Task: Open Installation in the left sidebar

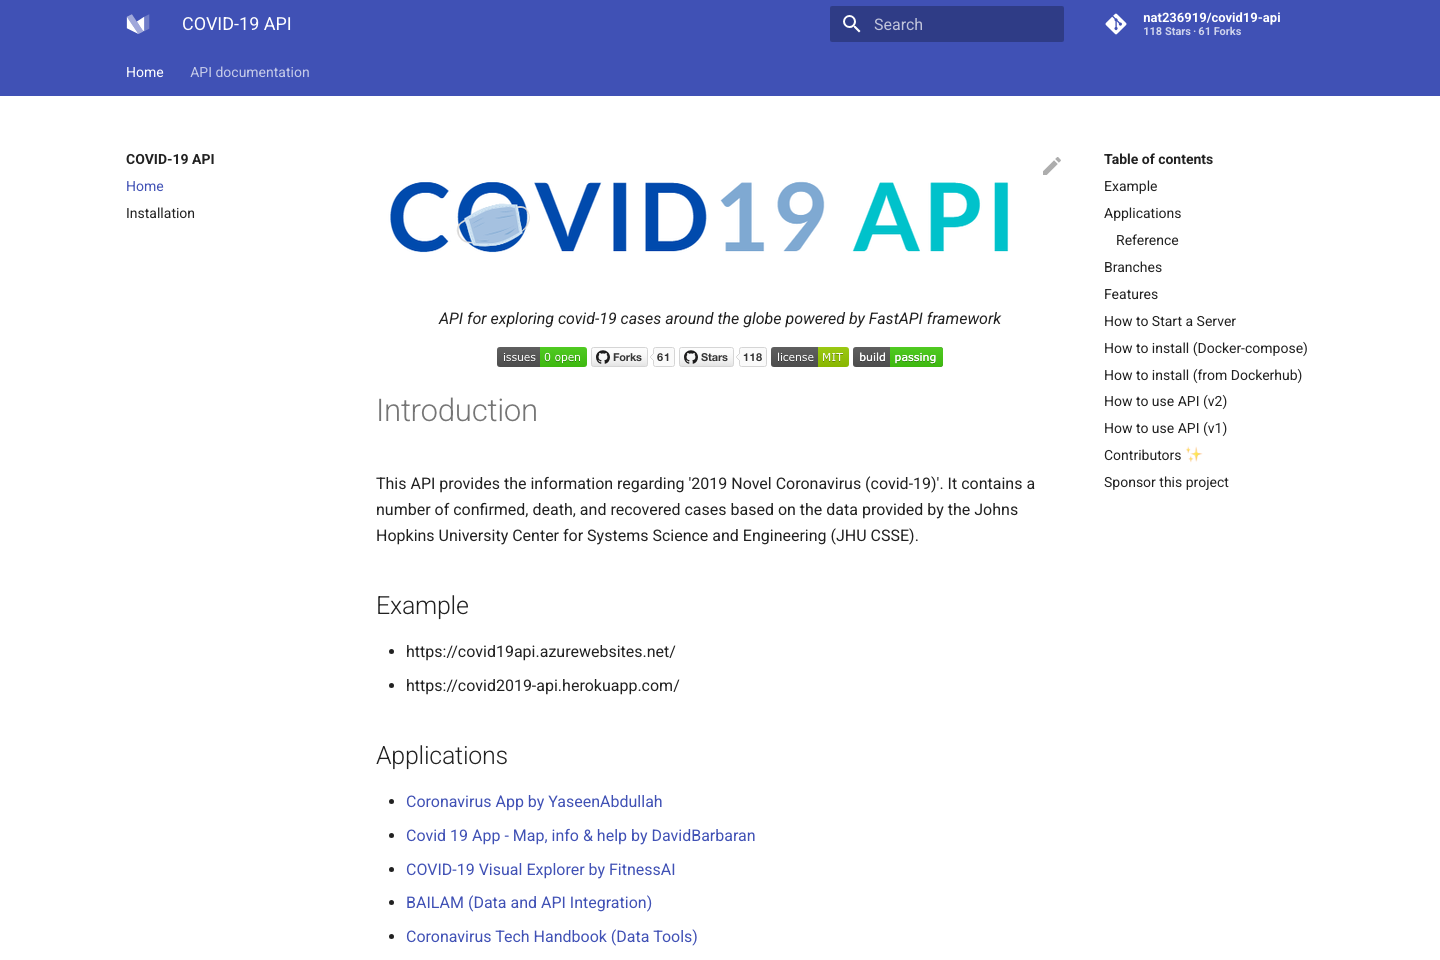Action: 160,213
